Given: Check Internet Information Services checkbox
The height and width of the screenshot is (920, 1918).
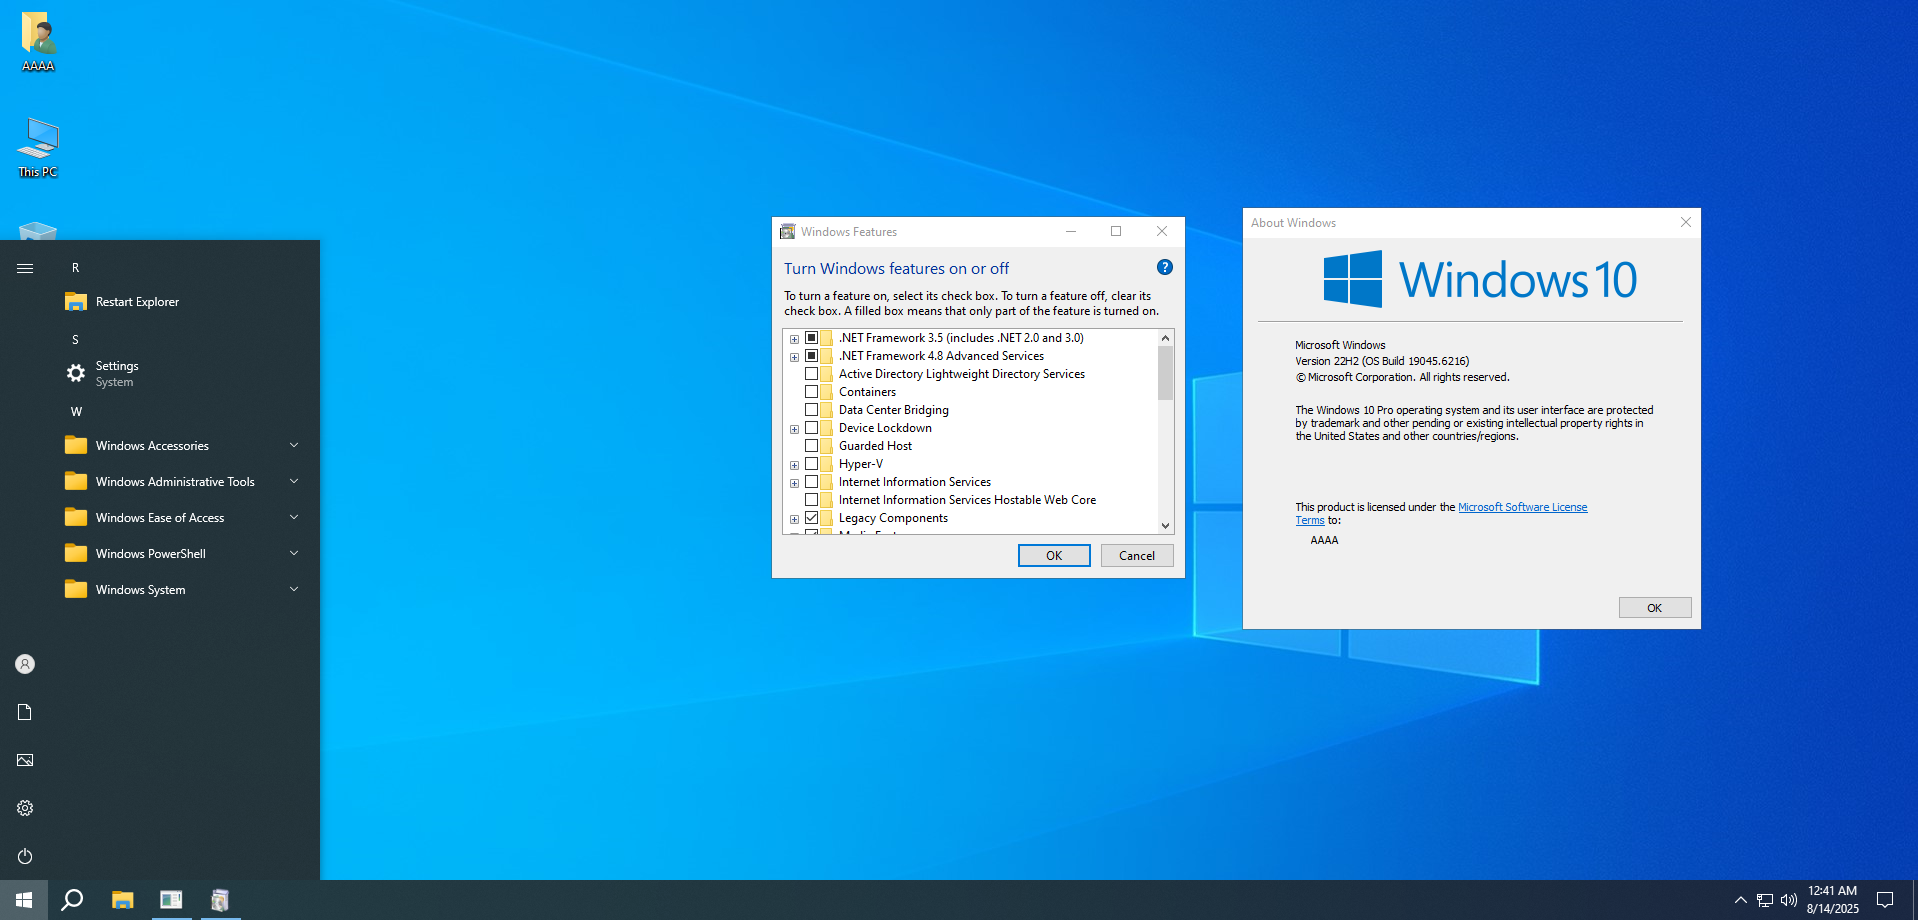Looking at the screenshot, I should click(x=812, y=482).
